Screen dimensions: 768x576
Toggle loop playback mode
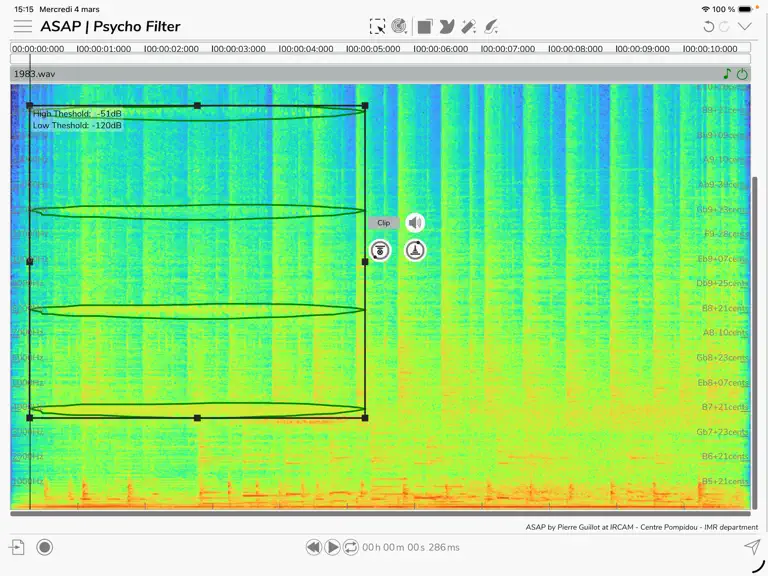click(x=351, y=547)
